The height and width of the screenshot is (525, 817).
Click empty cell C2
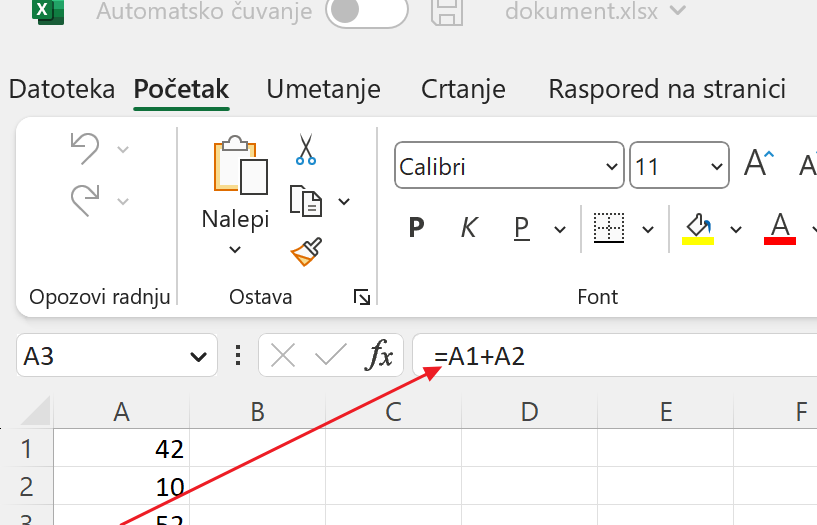coord(393,486)
